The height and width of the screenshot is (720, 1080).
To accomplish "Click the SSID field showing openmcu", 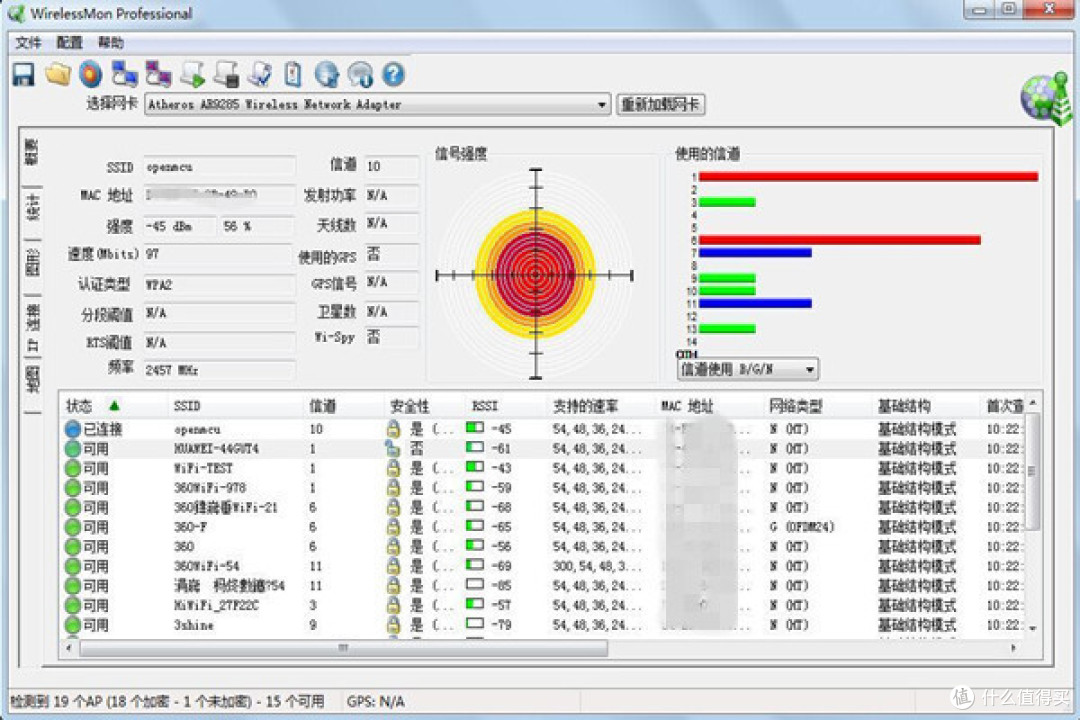I will tap(220, 167).
